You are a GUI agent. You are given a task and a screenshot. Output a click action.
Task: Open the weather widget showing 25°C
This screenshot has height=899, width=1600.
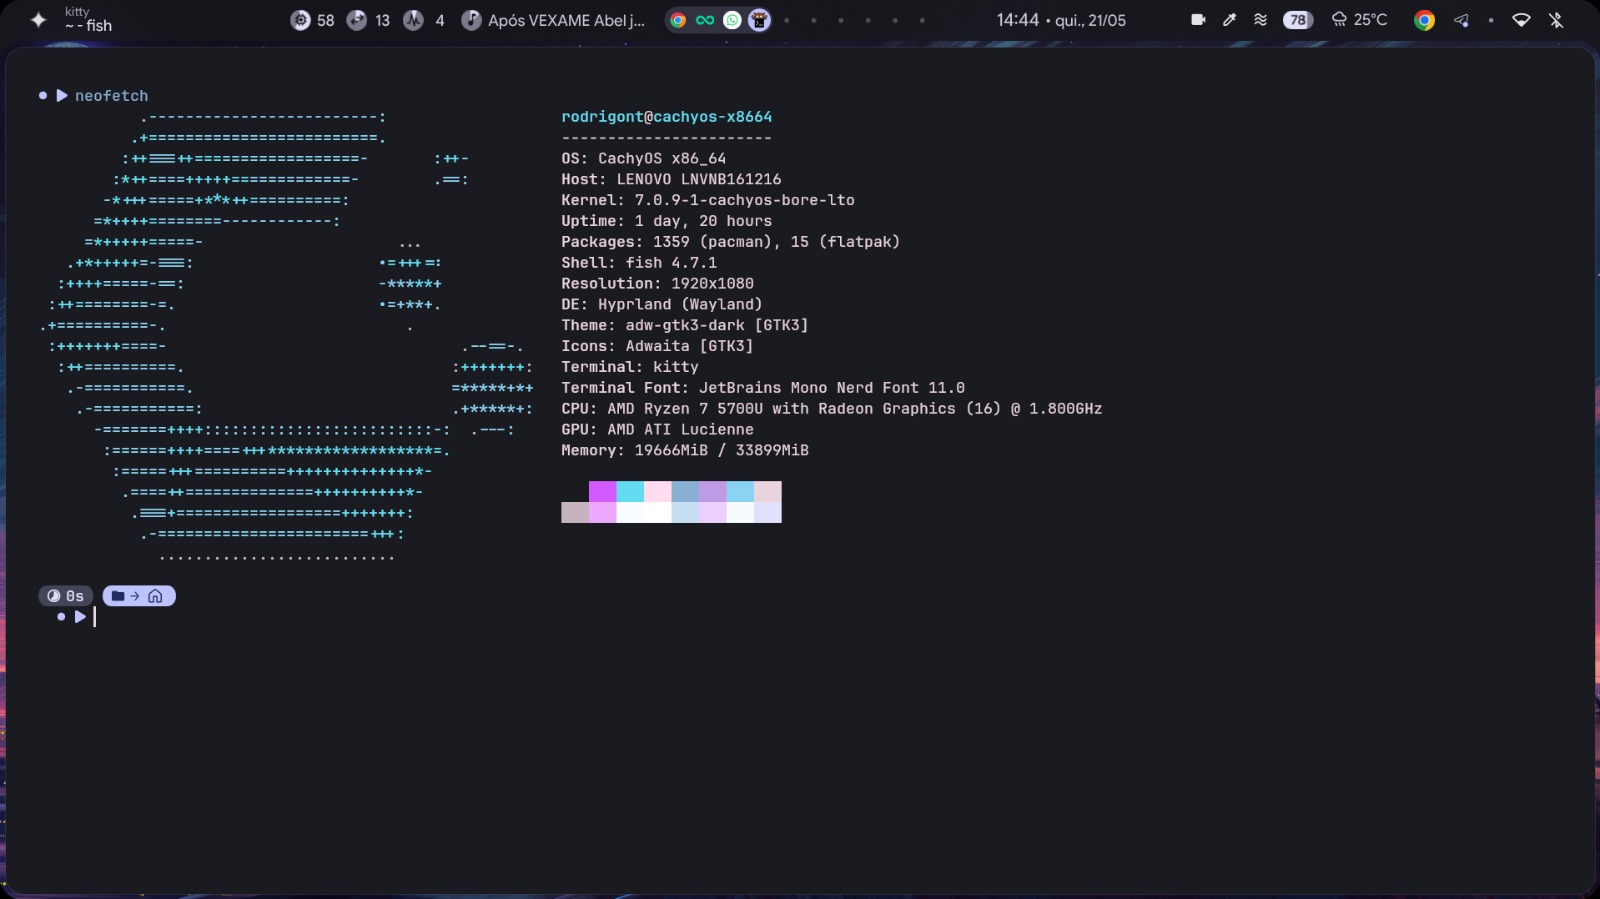1360,20
